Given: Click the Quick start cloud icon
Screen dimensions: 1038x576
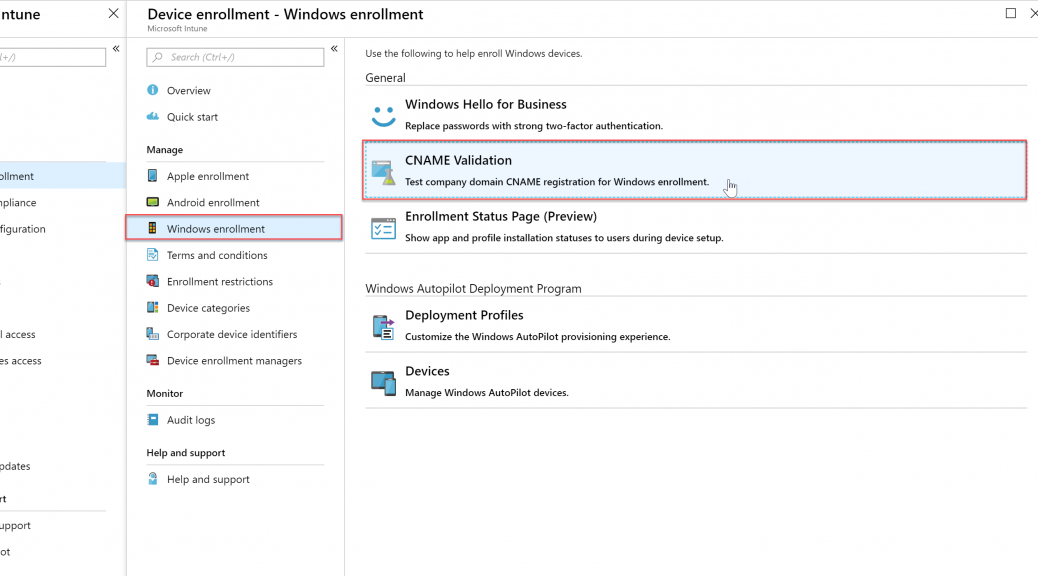Looking at the screenshot, I should [152, 117].
